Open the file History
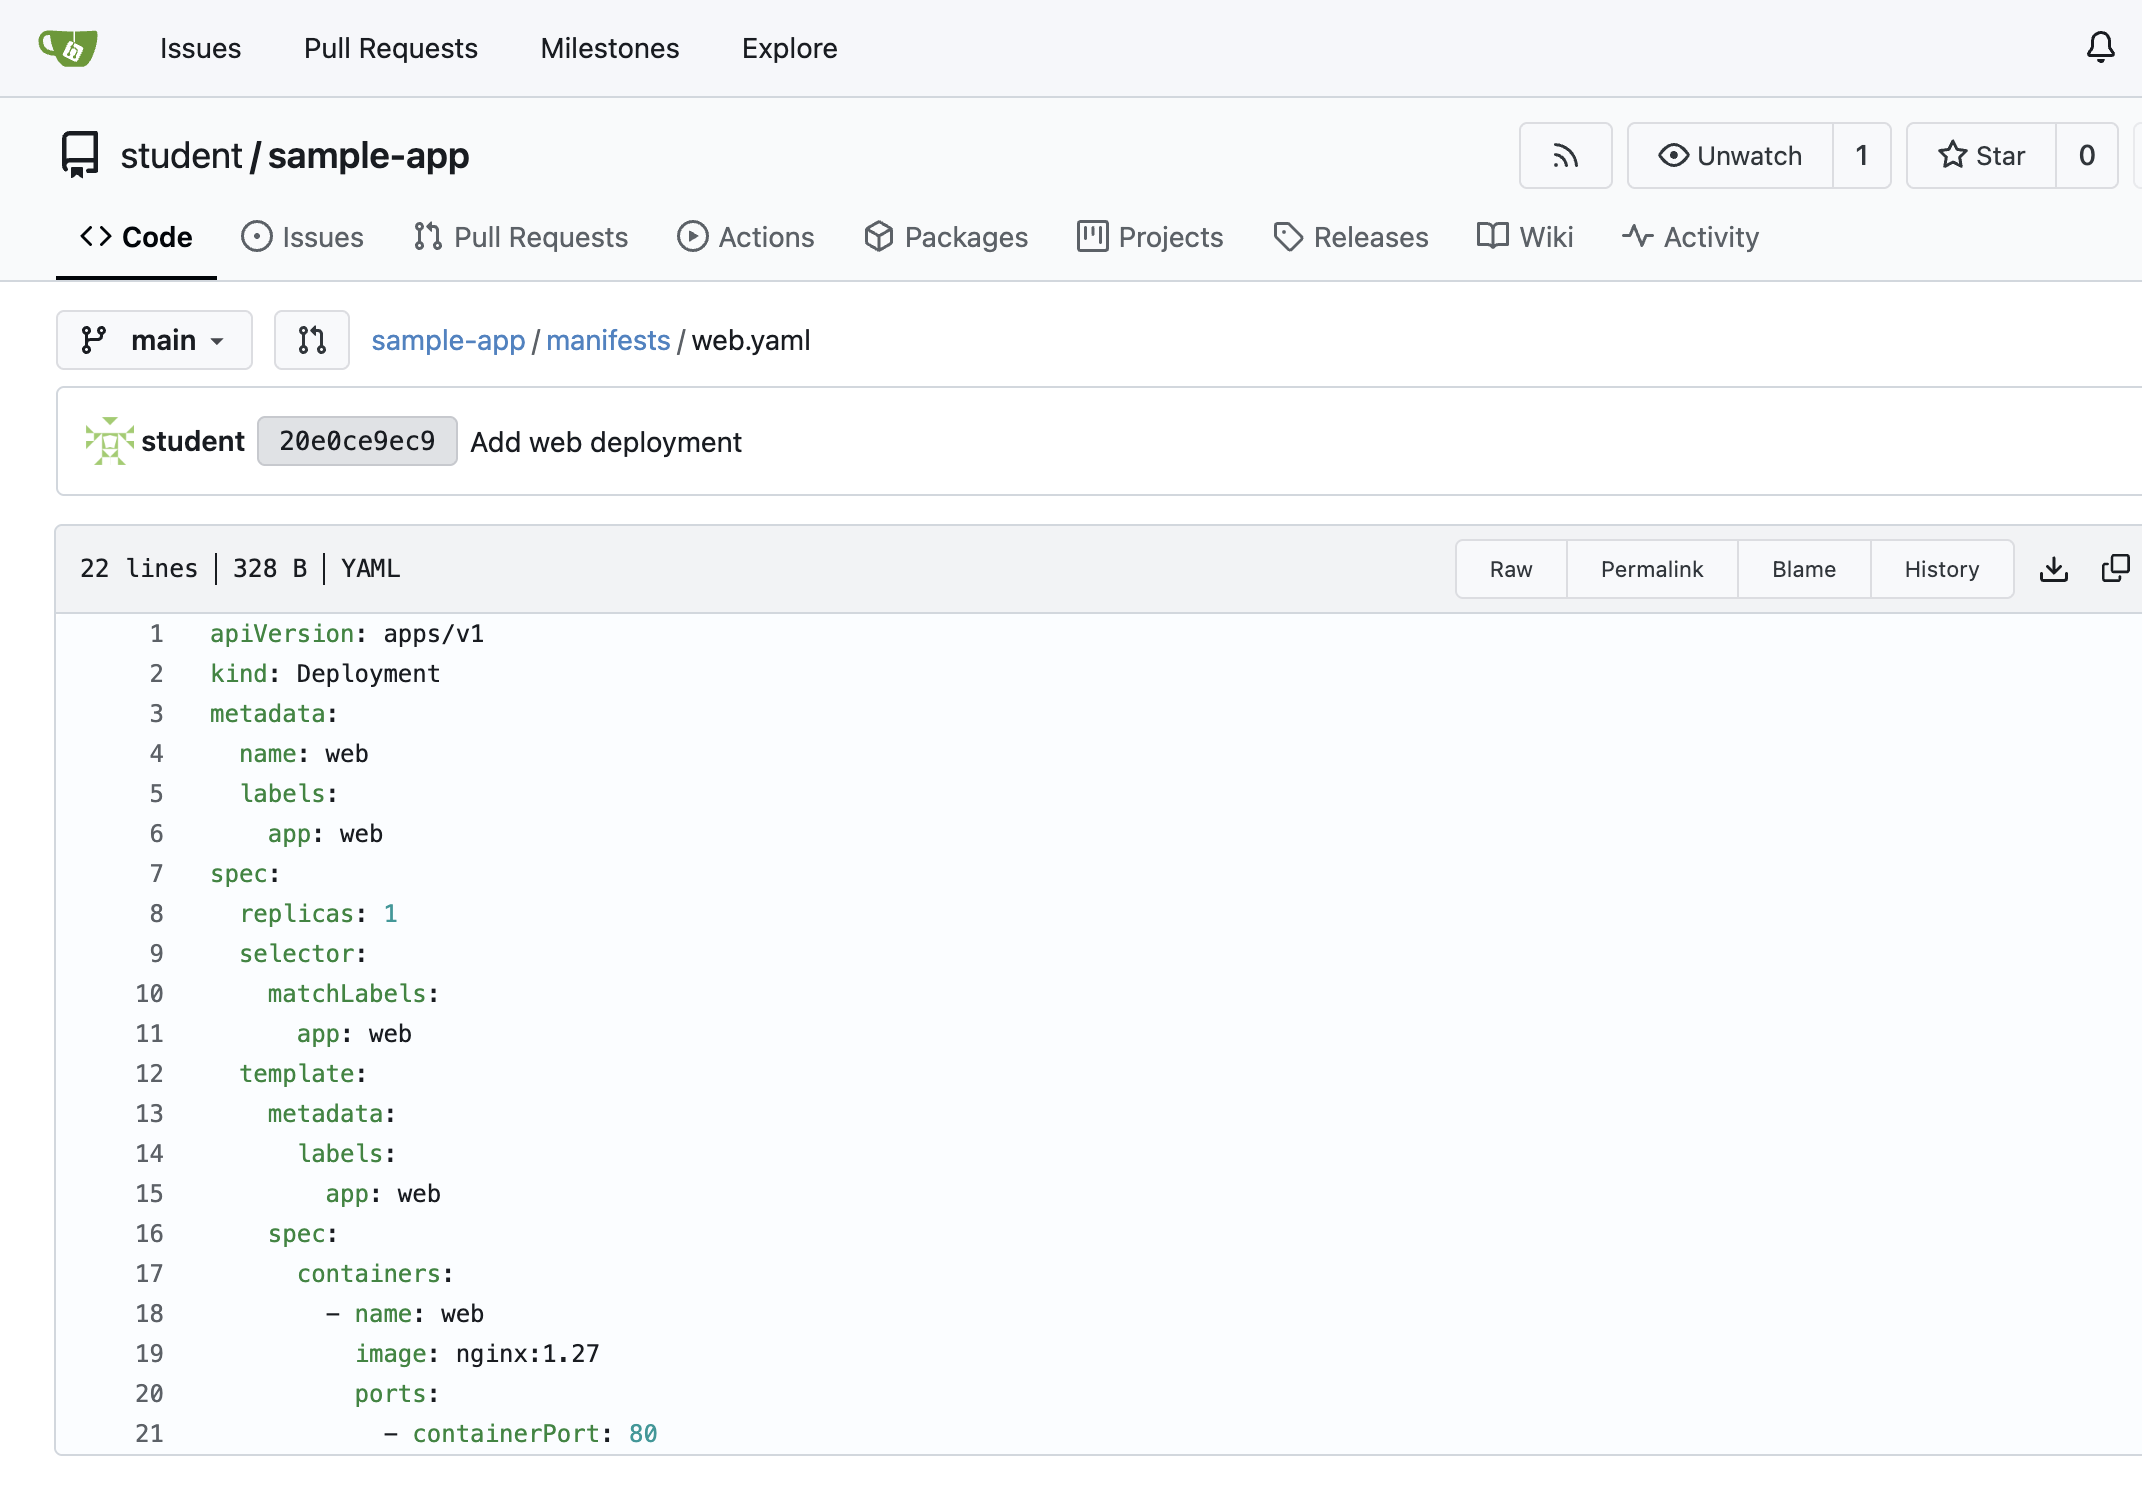Screen dimensions: 2142x1498 pos(1942,569)
